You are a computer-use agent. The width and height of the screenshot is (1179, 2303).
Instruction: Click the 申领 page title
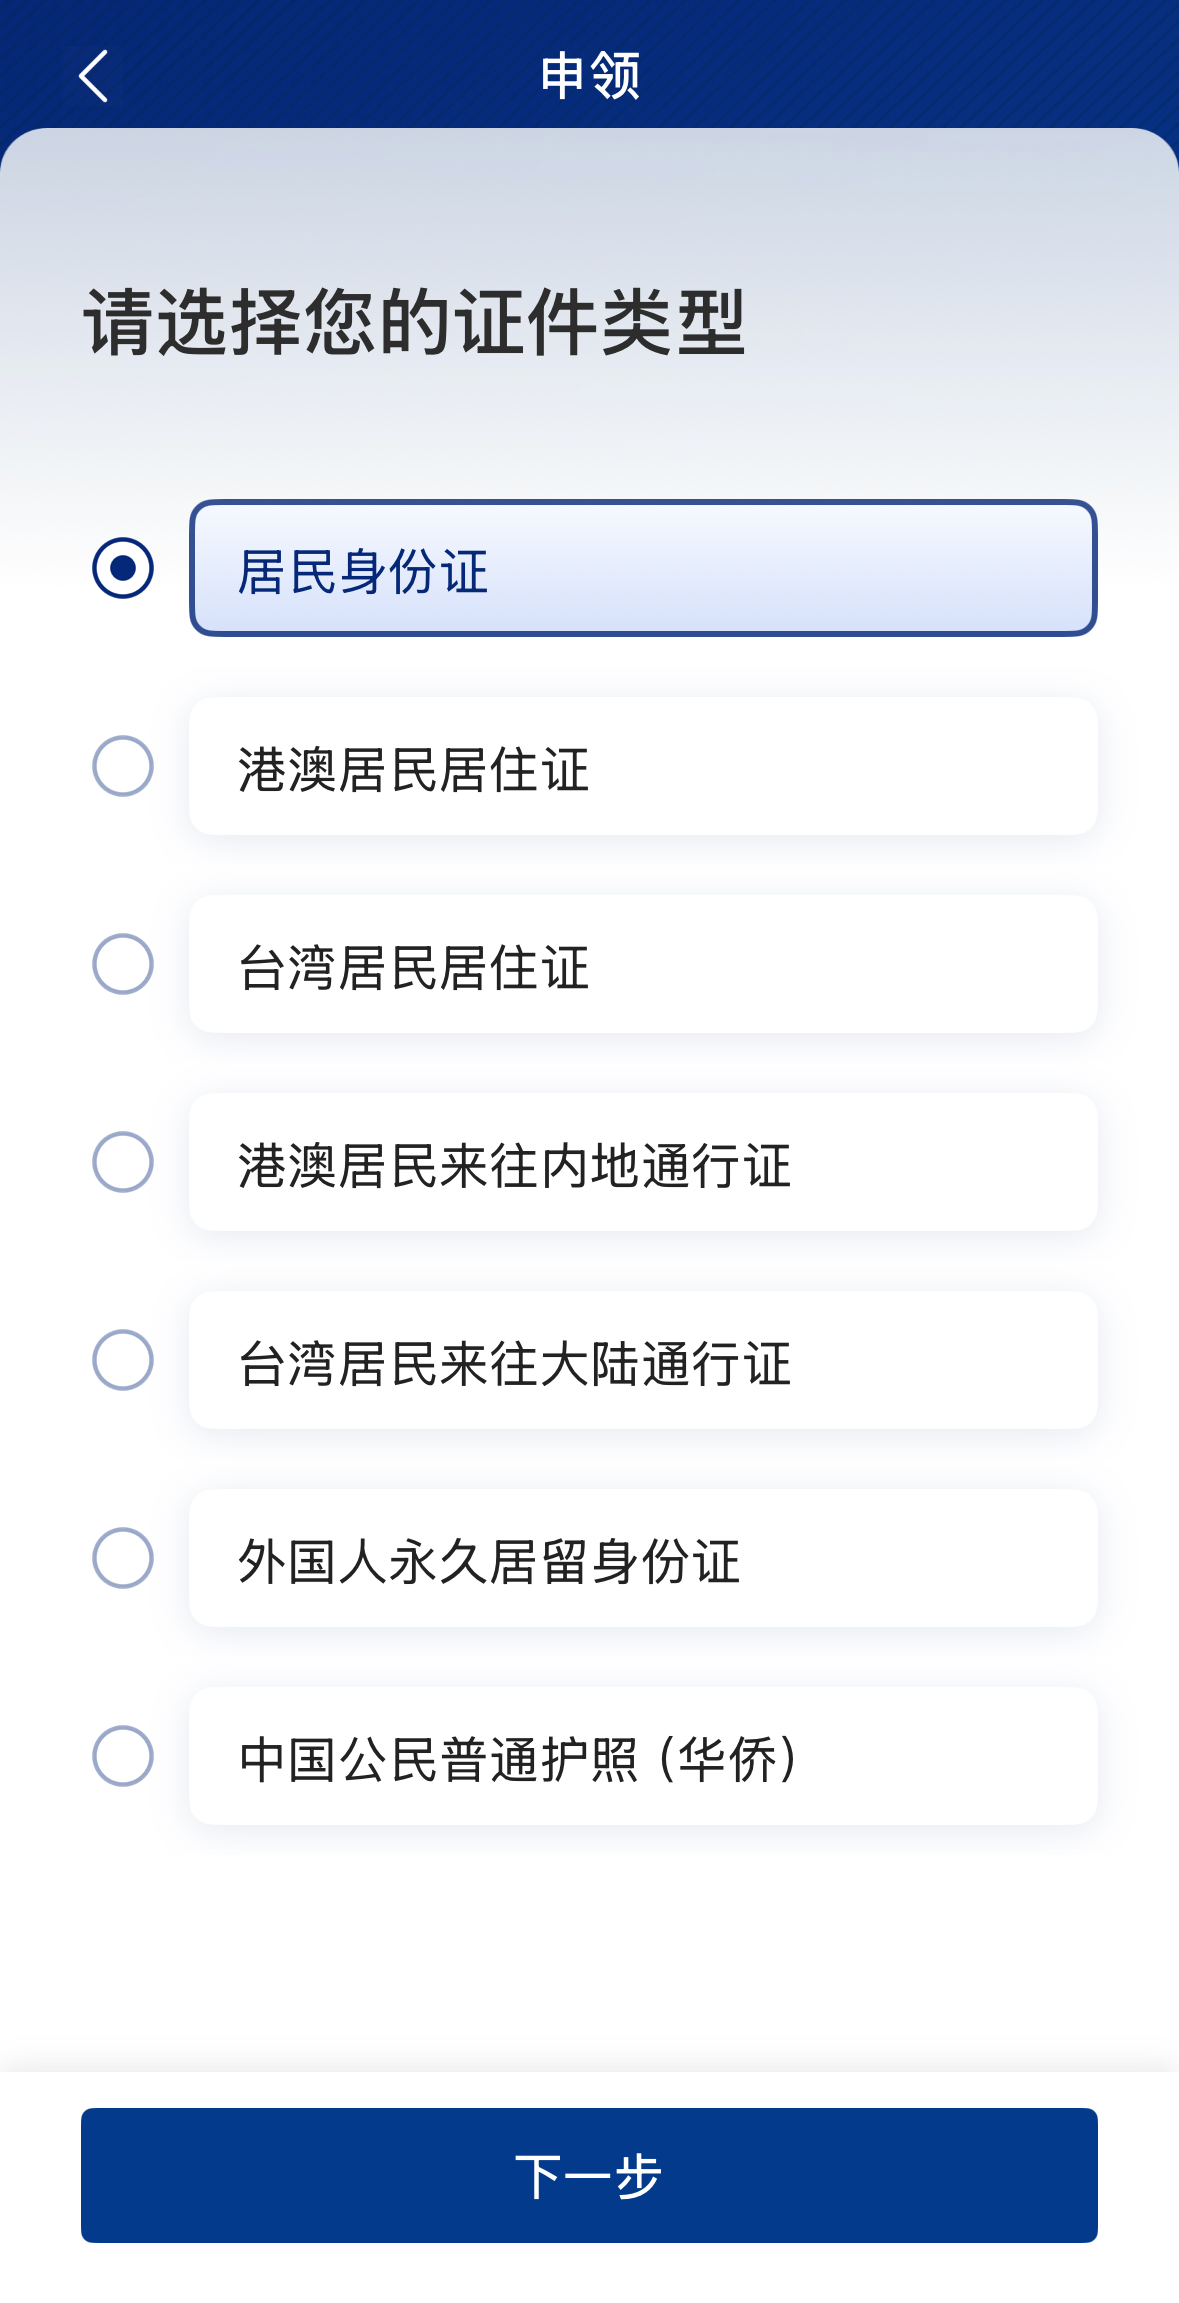point(590,76)
